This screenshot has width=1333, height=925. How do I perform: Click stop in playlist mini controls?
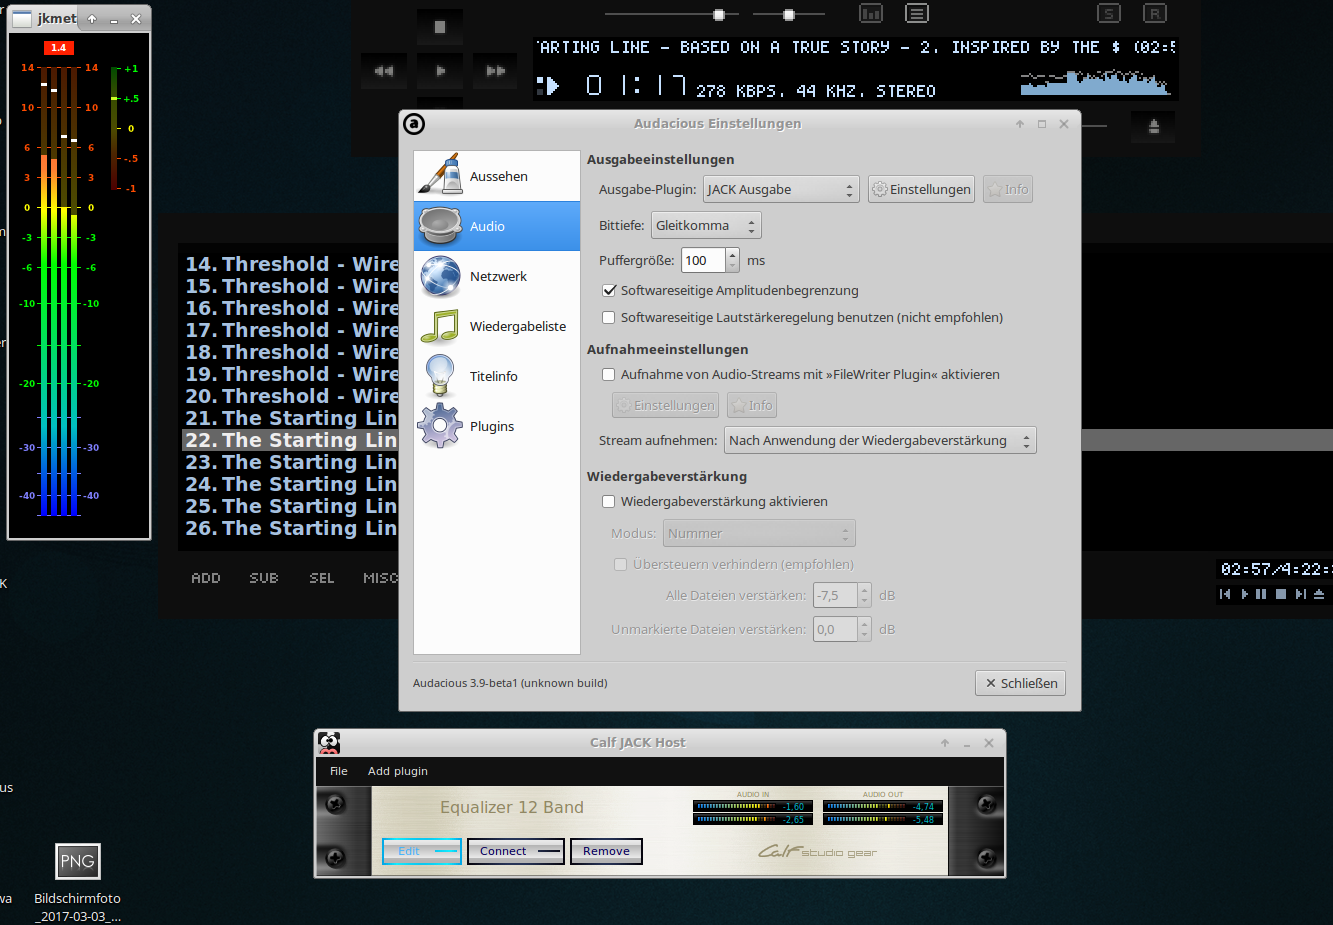click(1281, 594)
